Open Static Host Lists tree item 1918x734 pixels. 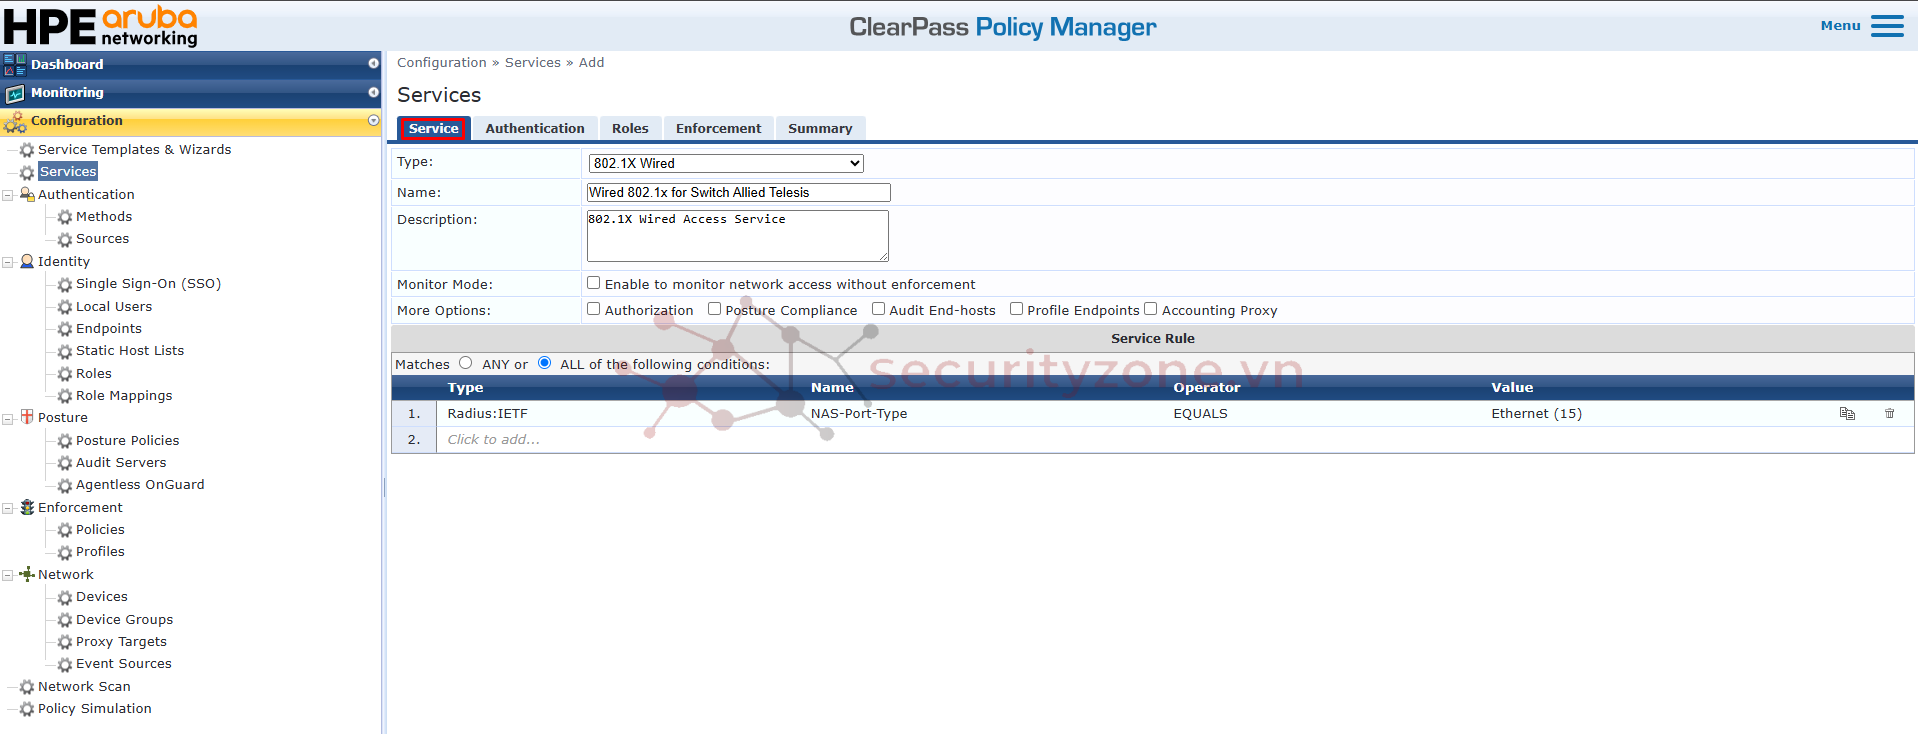point(130,351)
